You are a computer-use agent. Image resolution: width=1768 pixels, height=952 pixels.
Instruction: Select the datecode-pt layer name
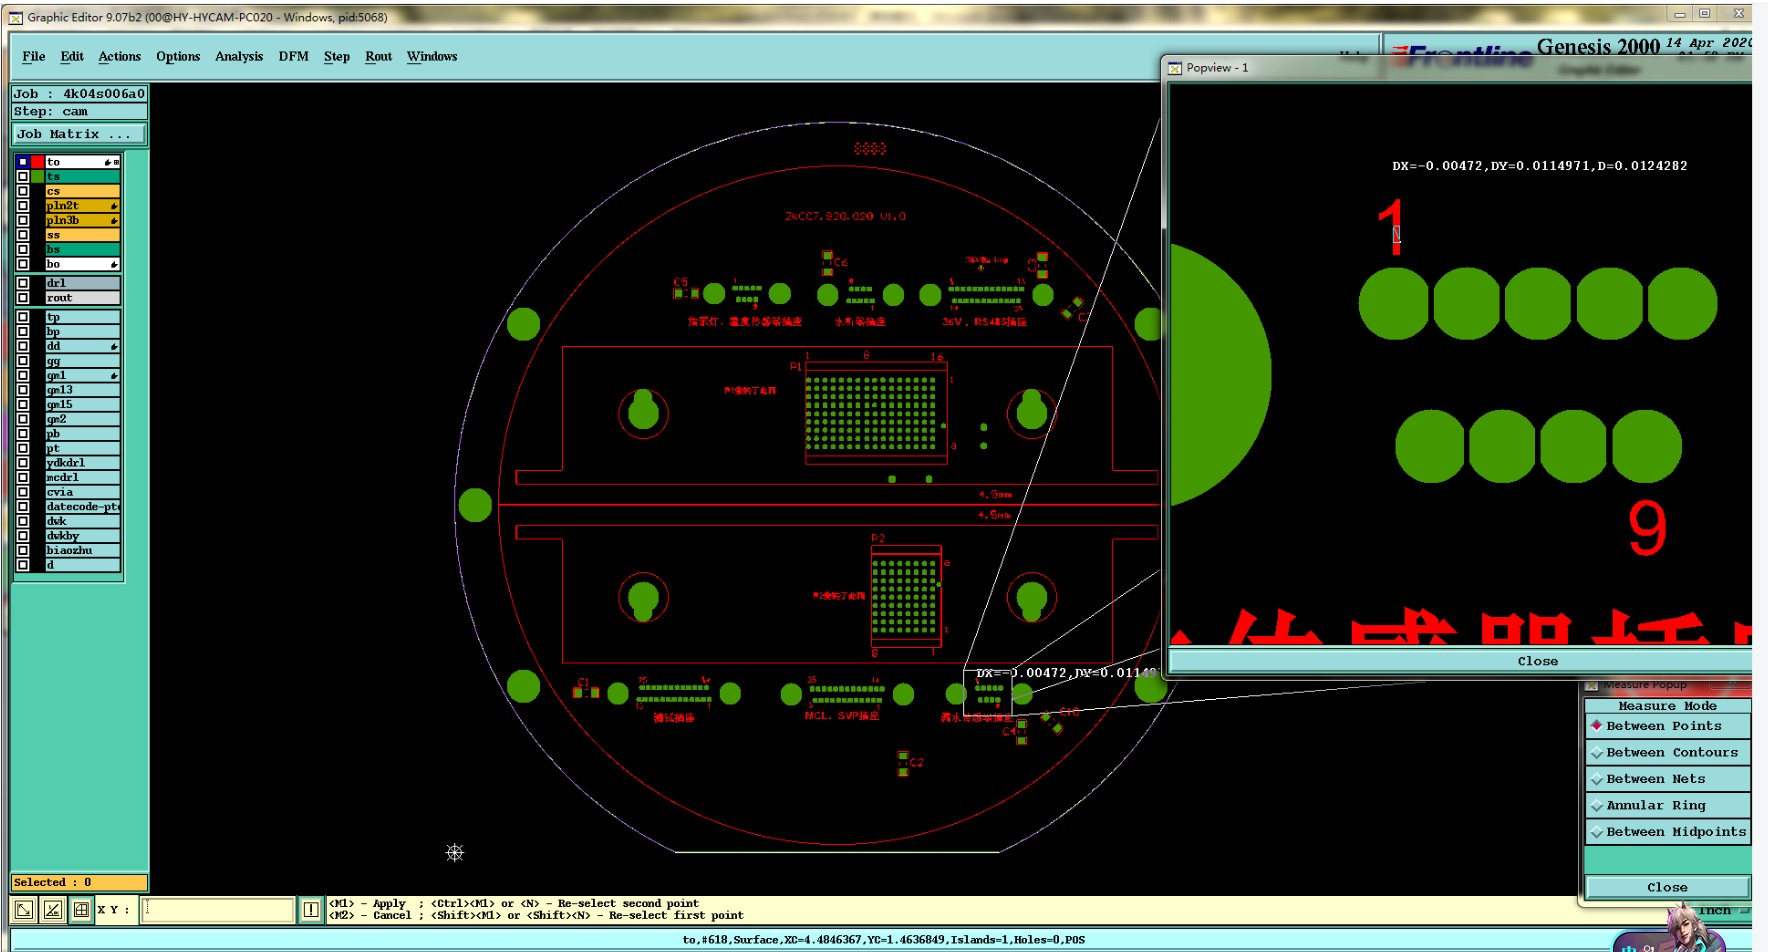click(x=83, y=507)
